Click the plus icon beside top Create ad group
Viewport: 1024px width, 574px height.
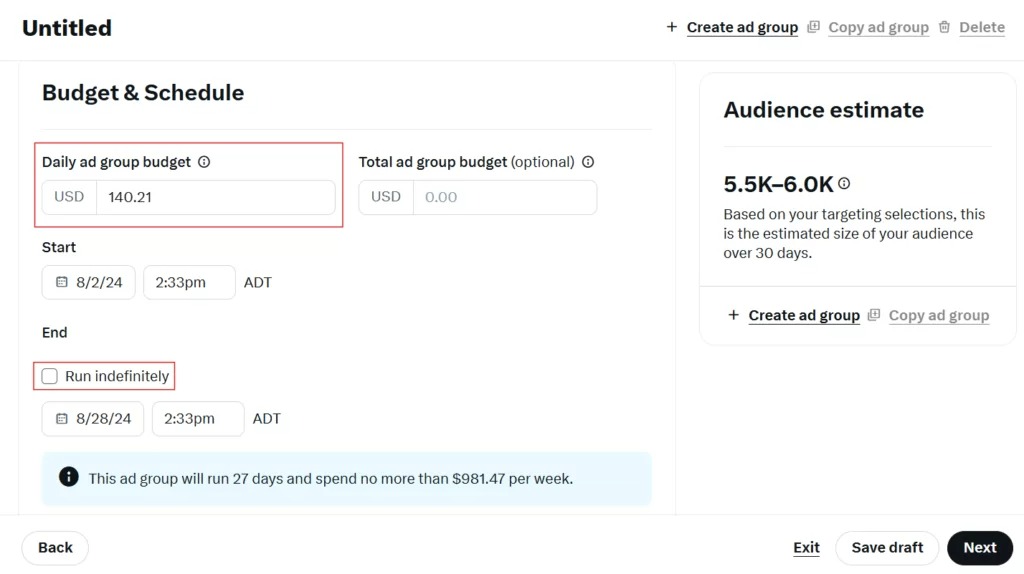672,27
